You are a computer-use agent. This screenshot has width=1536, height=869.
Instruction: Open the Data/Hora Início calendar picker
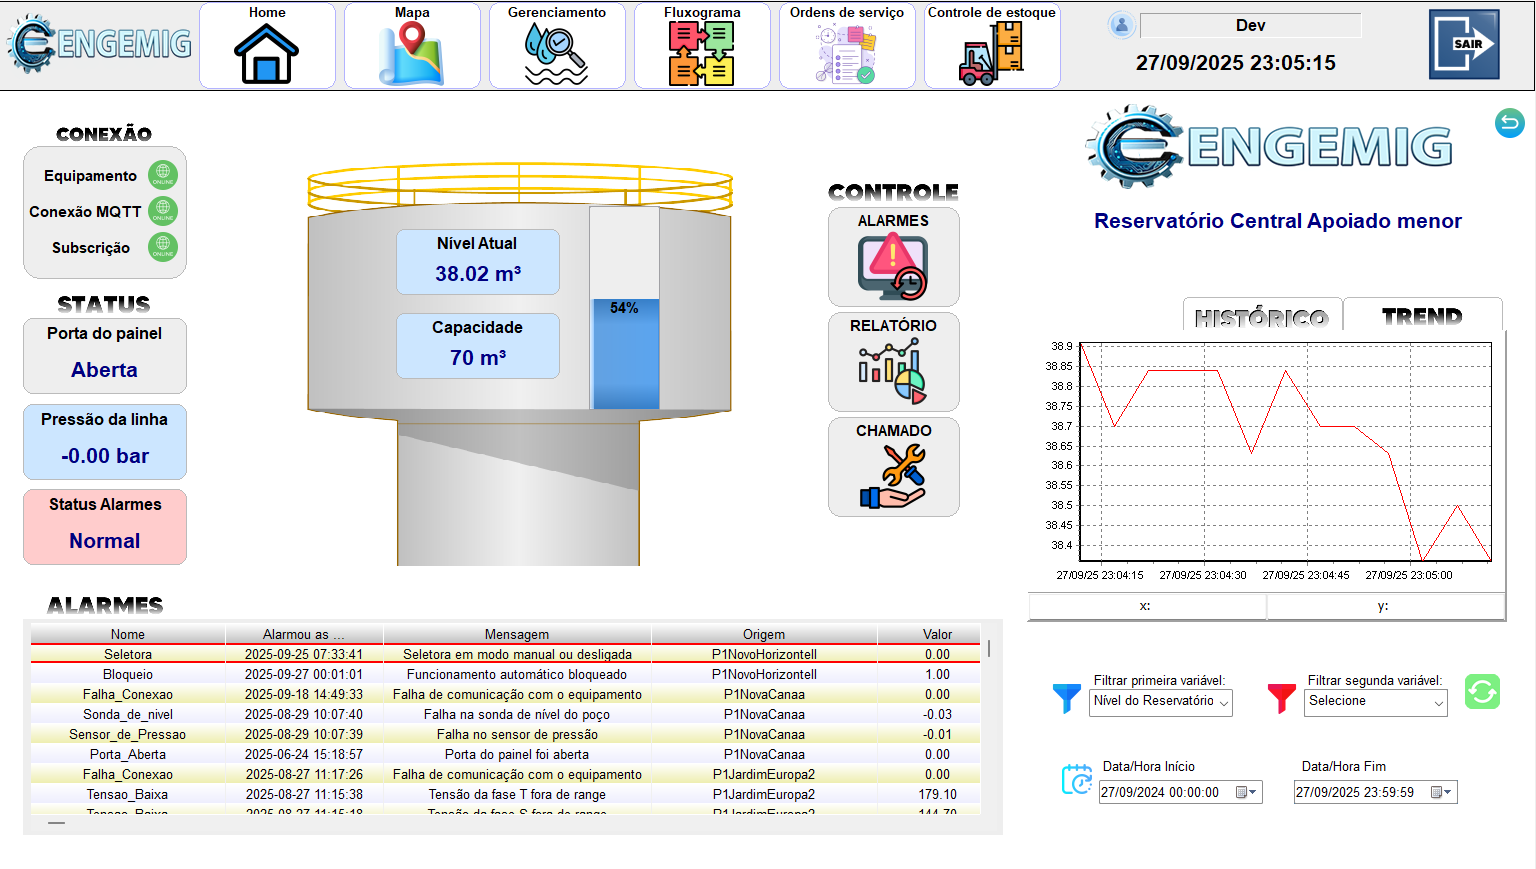pyautogui.click(x=1246, y=793)
